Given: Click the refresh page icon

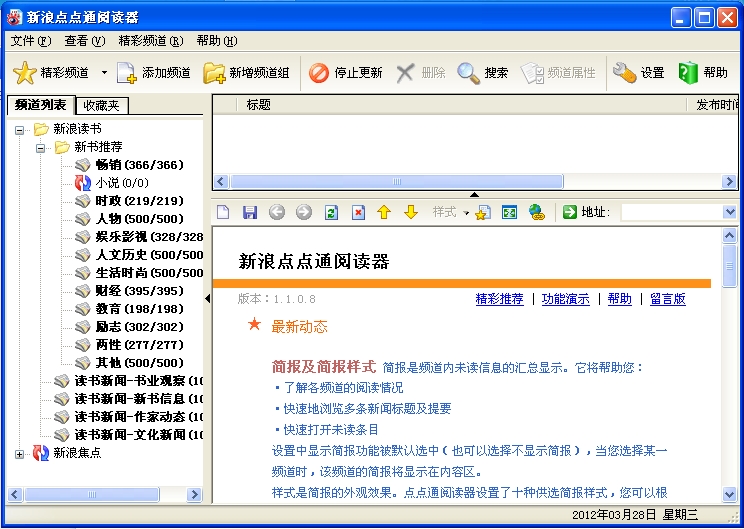Looking at the screenshot, I should click(331, 212).
